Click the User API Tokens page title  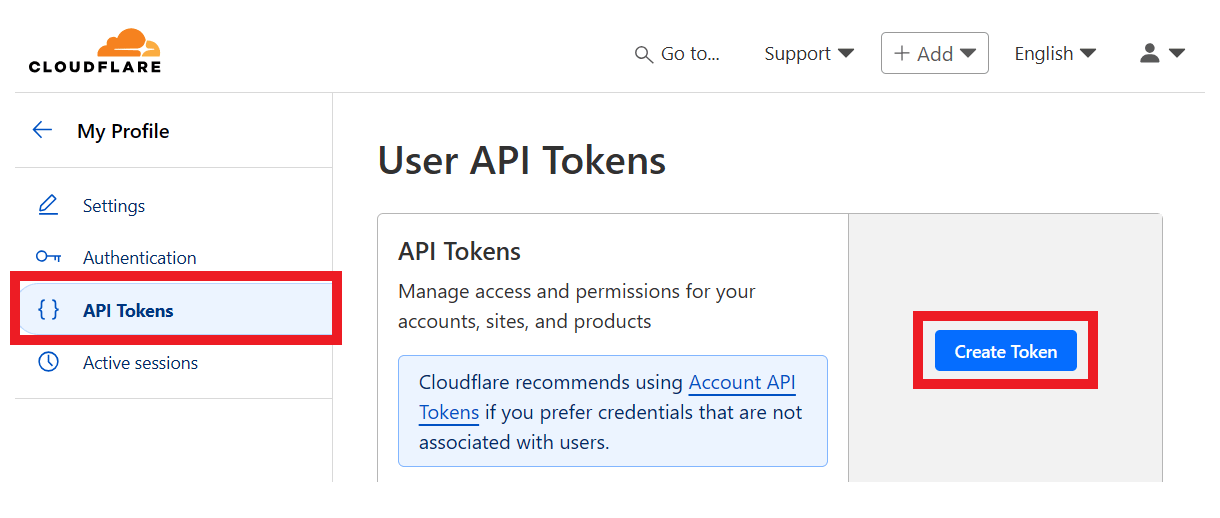click(522, 160)
